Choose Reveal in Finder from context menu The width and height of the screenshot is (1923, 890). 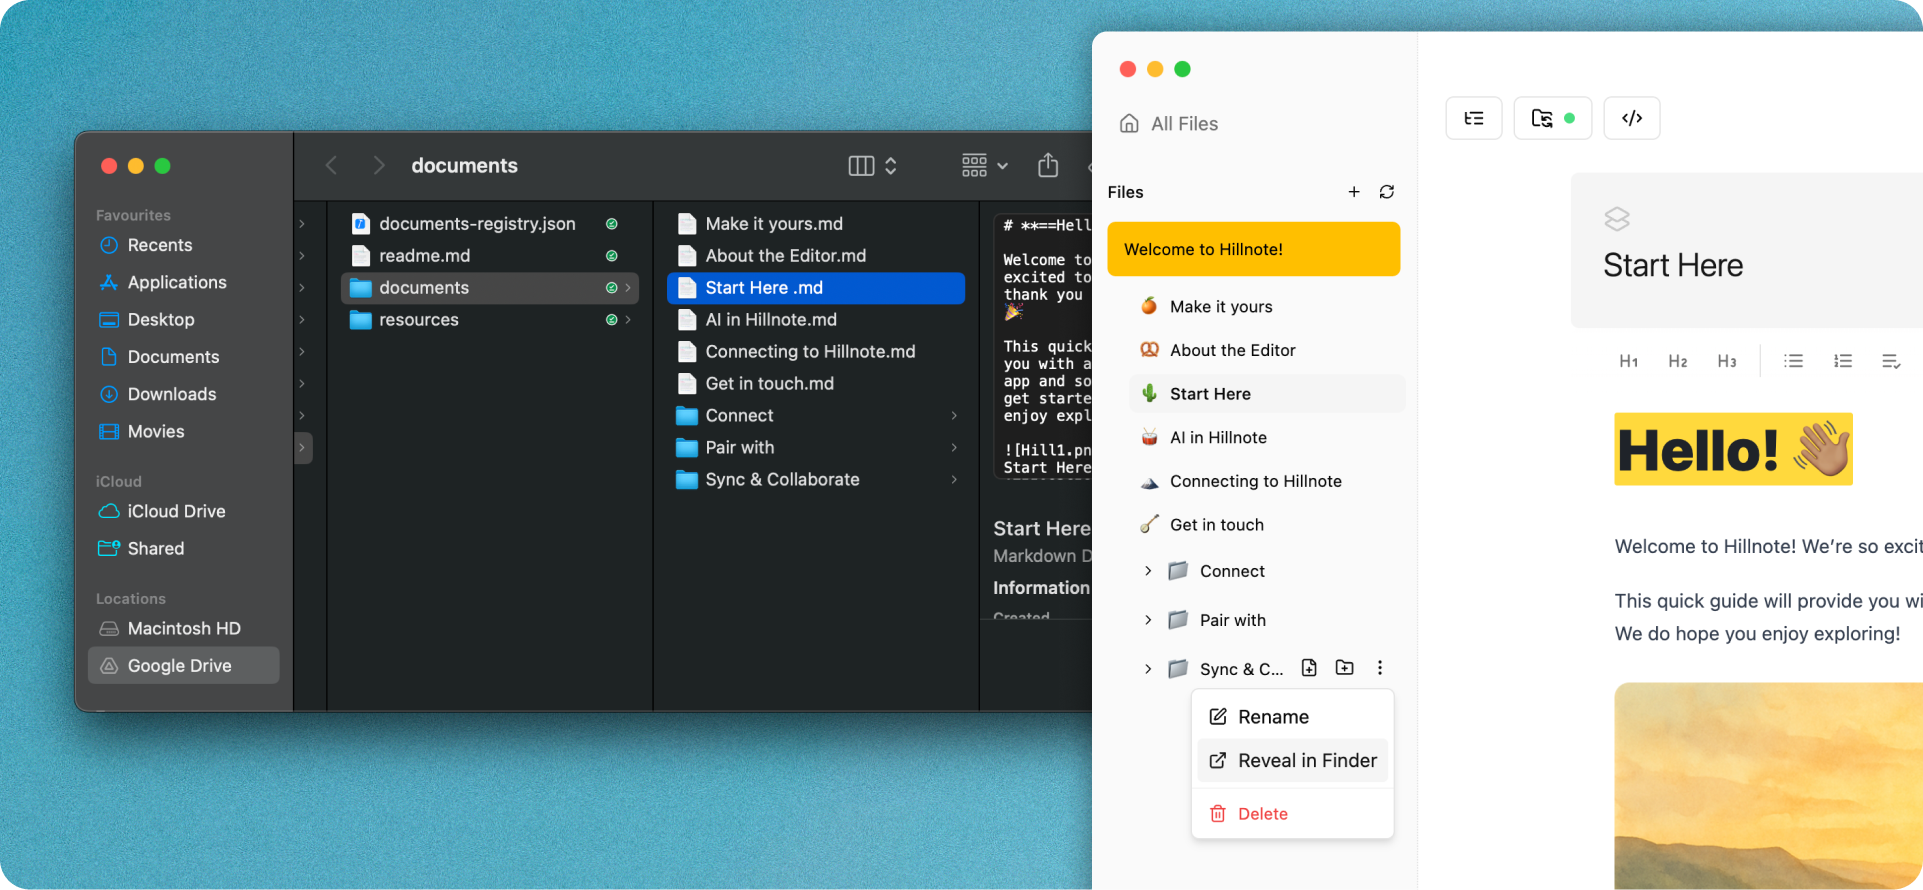(x=1292, y=761)
